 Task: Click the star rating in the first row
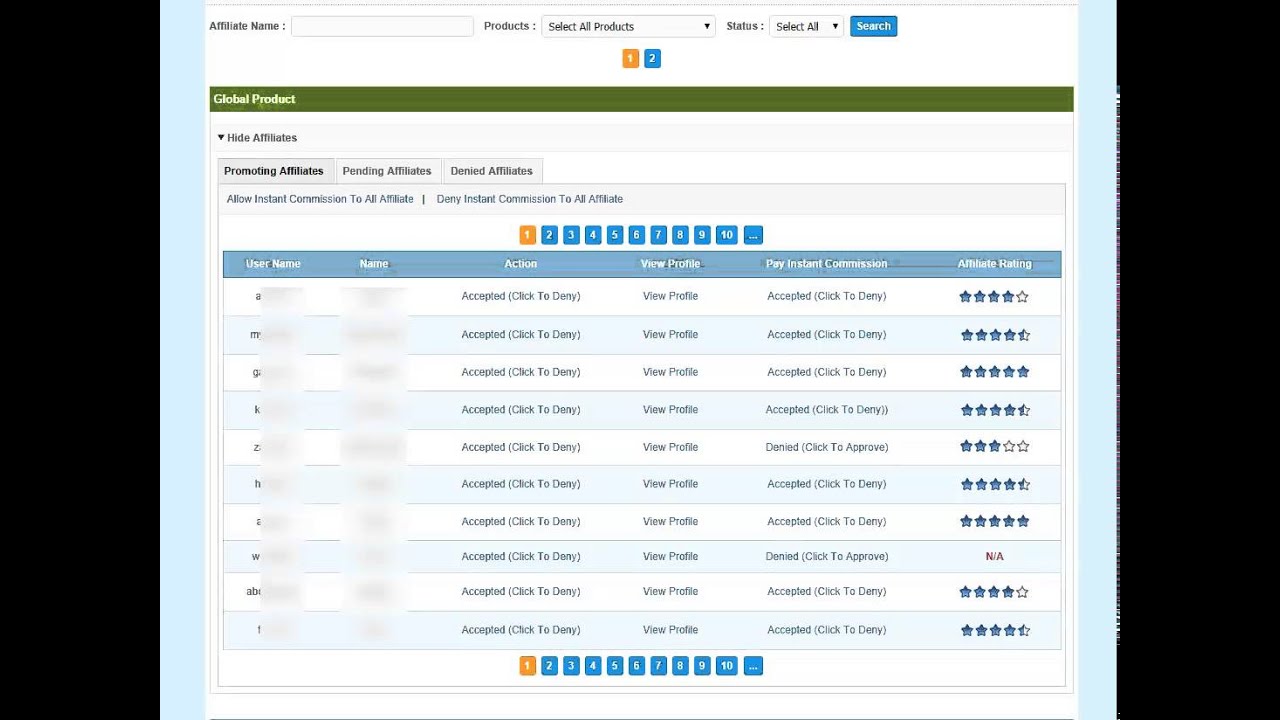coord(994,297)
